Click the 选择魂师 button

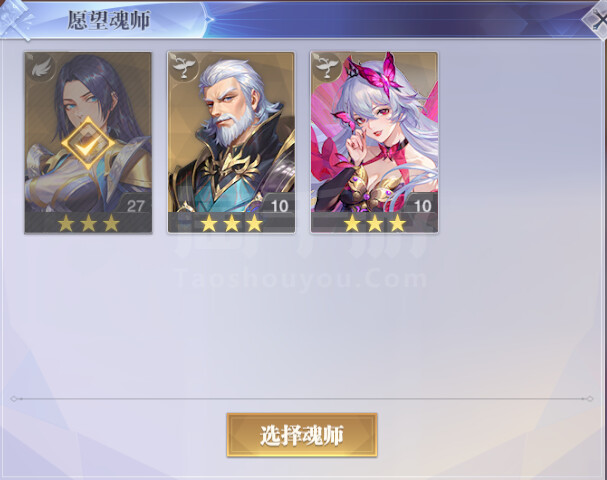[x=302, y=435]
